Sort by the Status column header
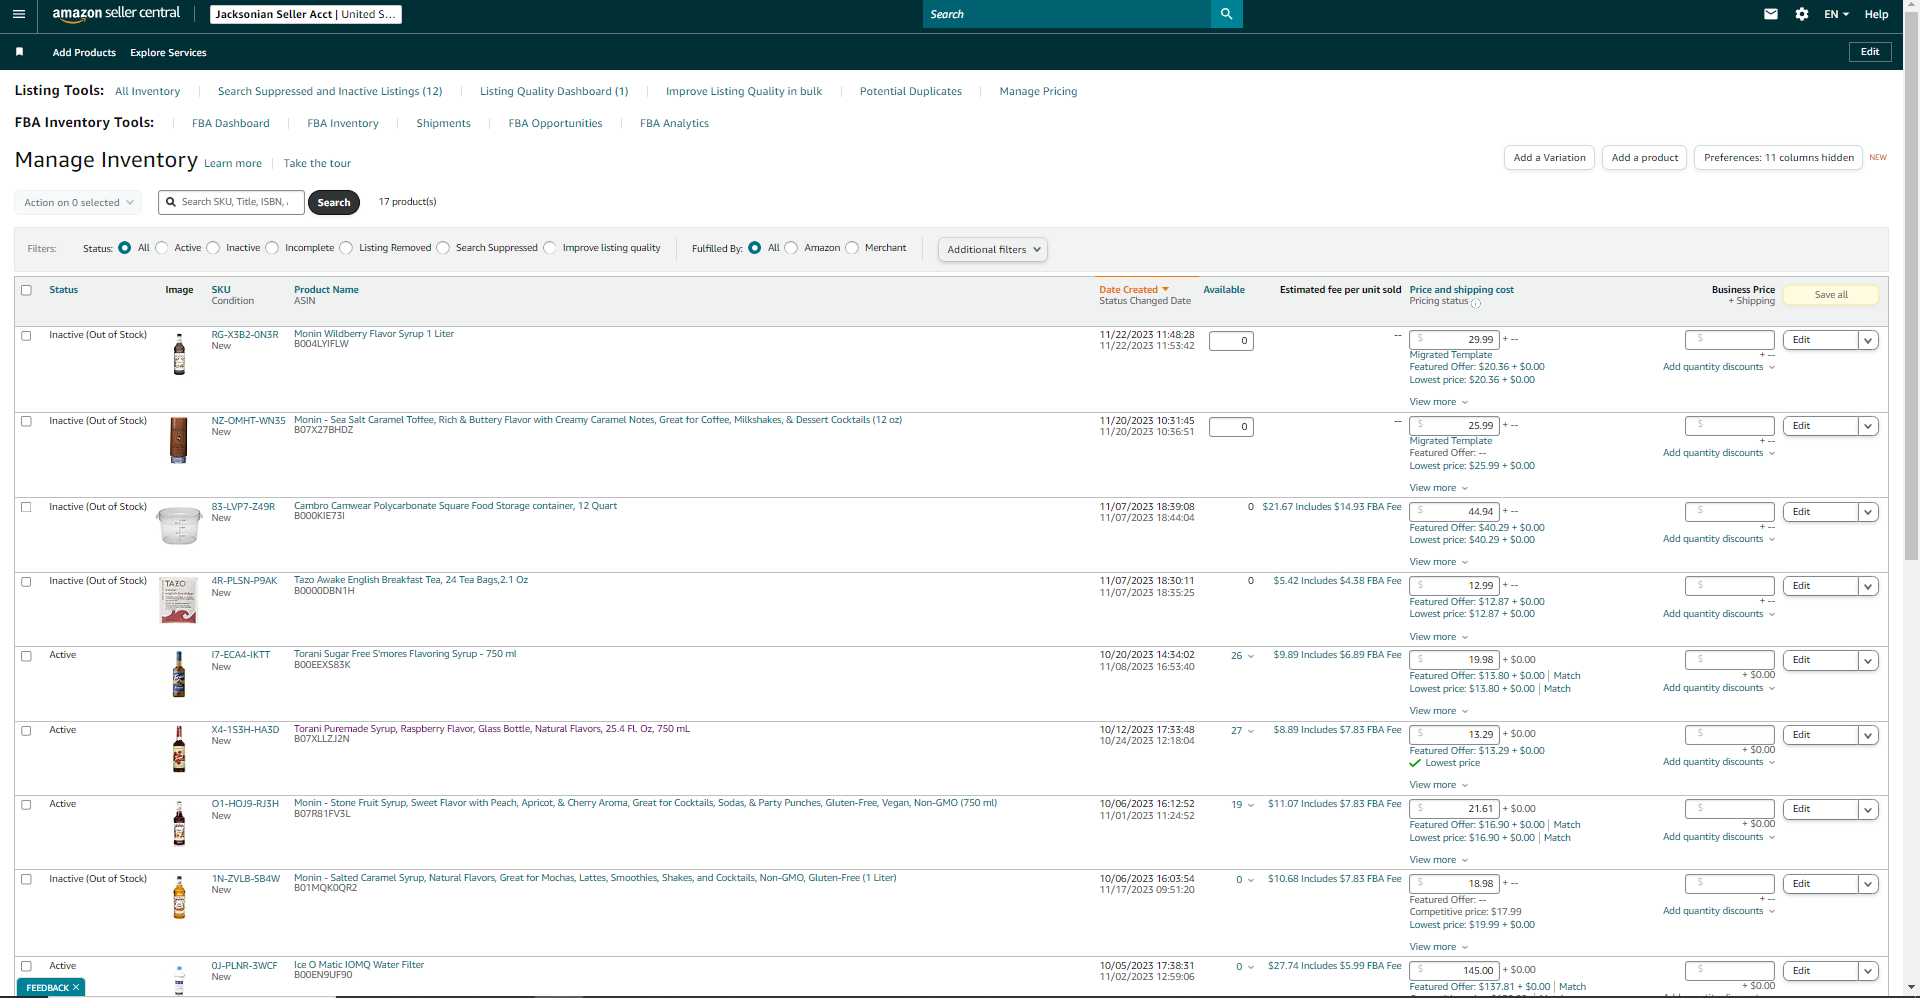This screenshot has height=998, width=1920. tap(63, 290)
